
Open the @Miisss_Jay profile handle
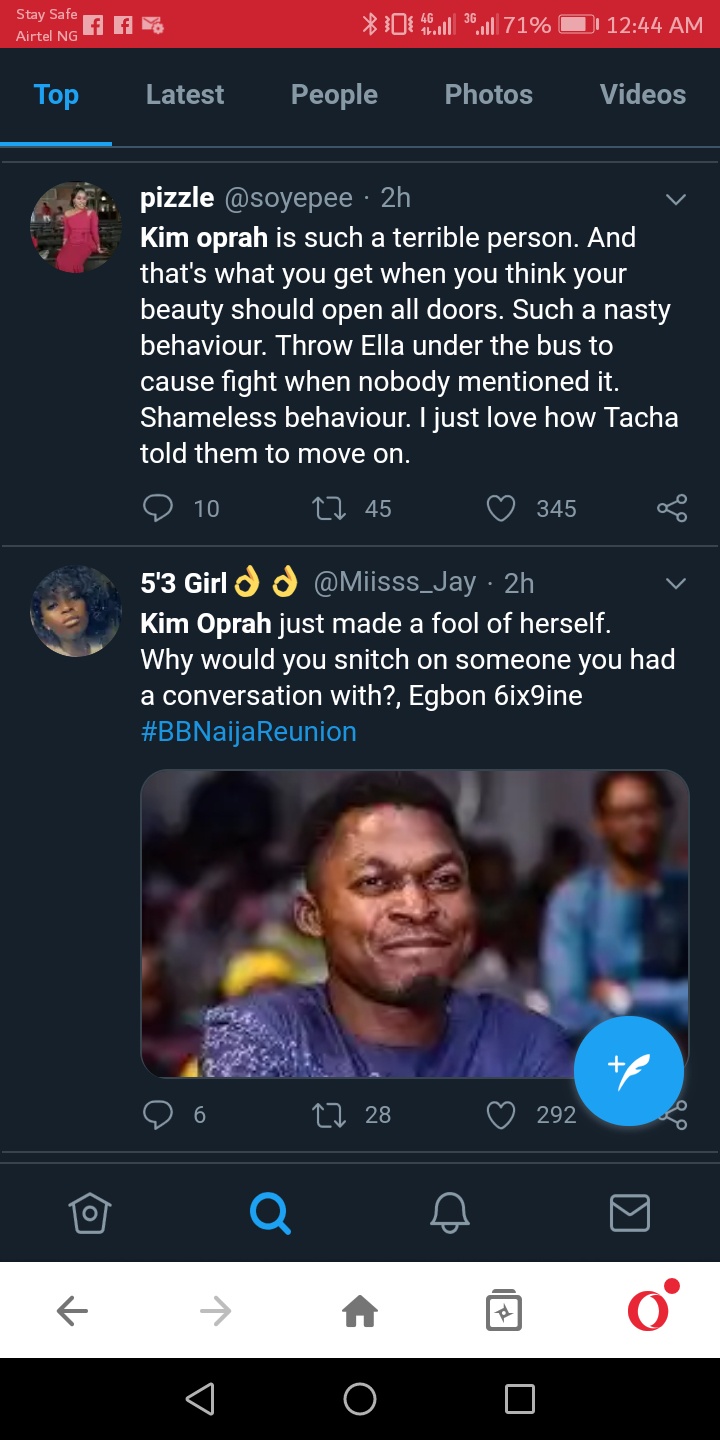(x=394, y=582)
